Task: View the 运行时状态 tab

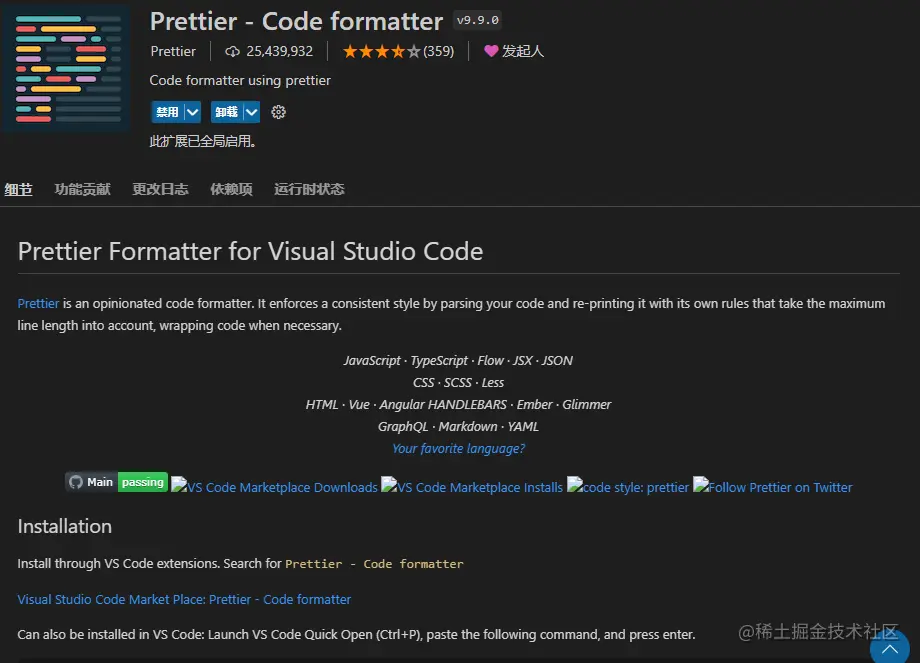Action: [x=309, y=189]
